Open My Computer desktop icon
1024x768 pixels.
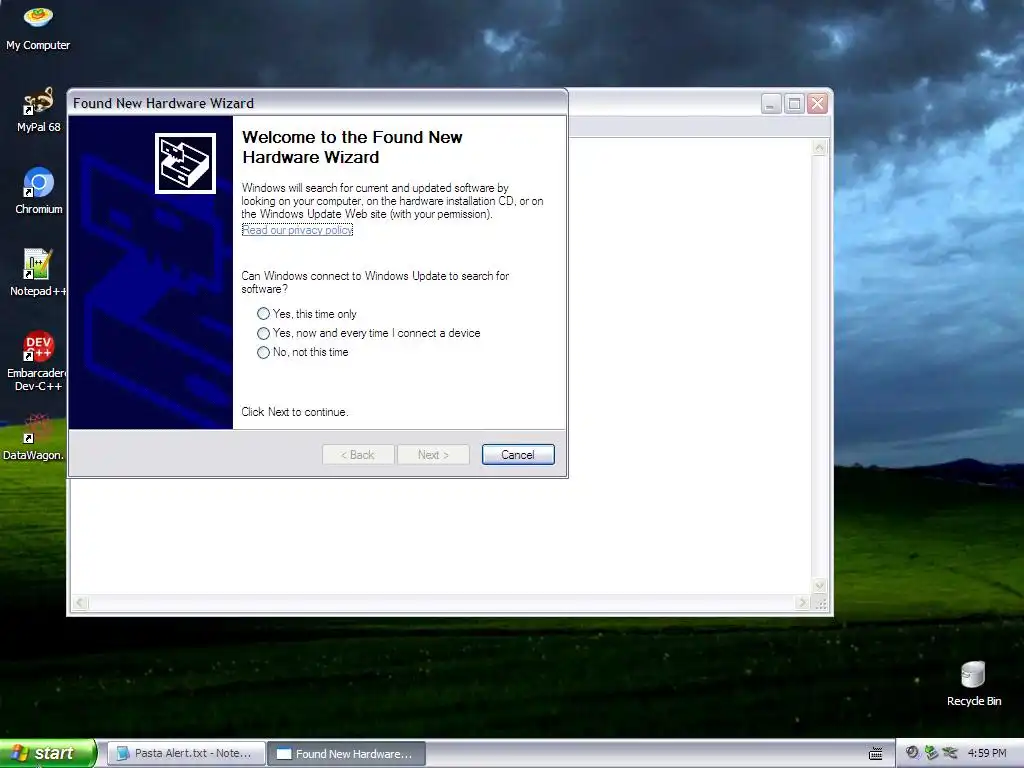(x=38, y=27)
